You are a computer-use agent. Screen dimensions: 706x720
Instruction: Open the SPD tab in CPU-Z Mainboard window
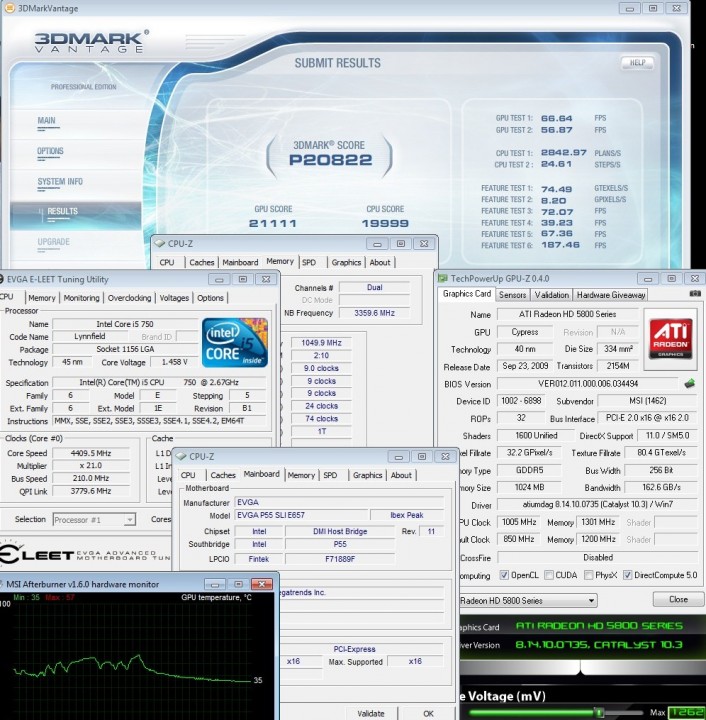(330, 475)
